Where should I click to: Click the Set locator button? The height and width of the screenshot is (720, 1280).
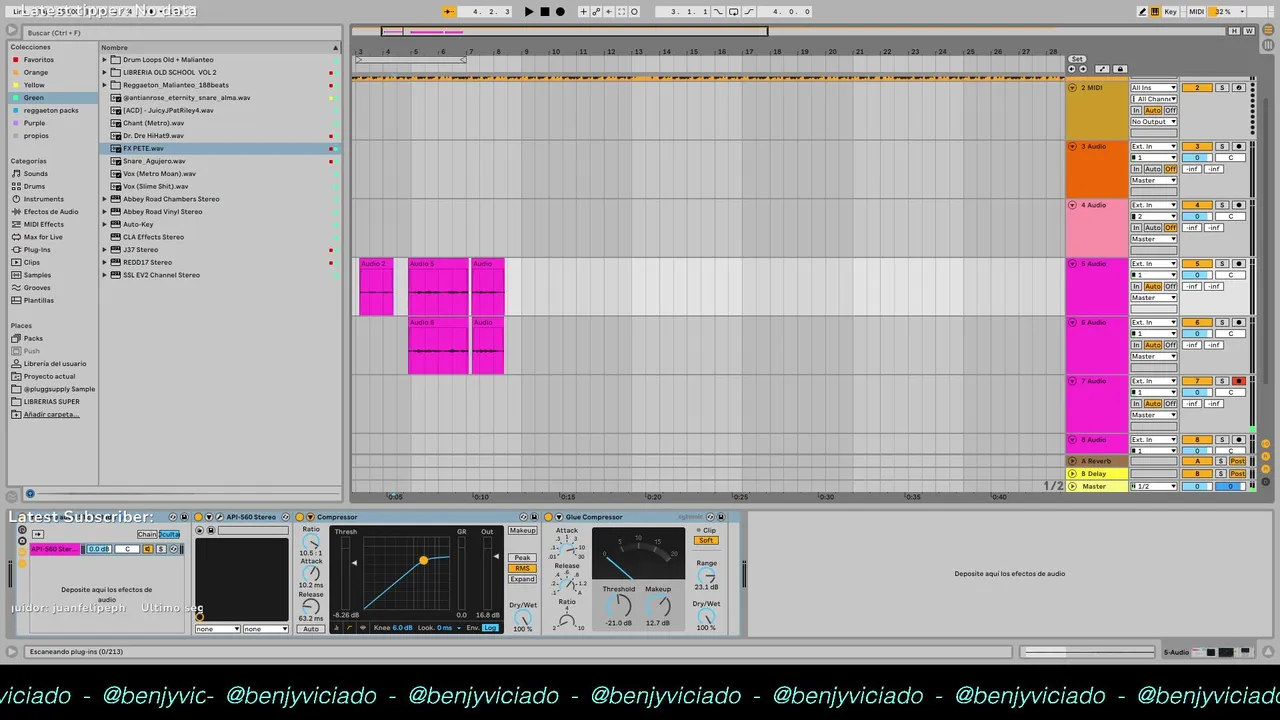(x=1077, y=59)
